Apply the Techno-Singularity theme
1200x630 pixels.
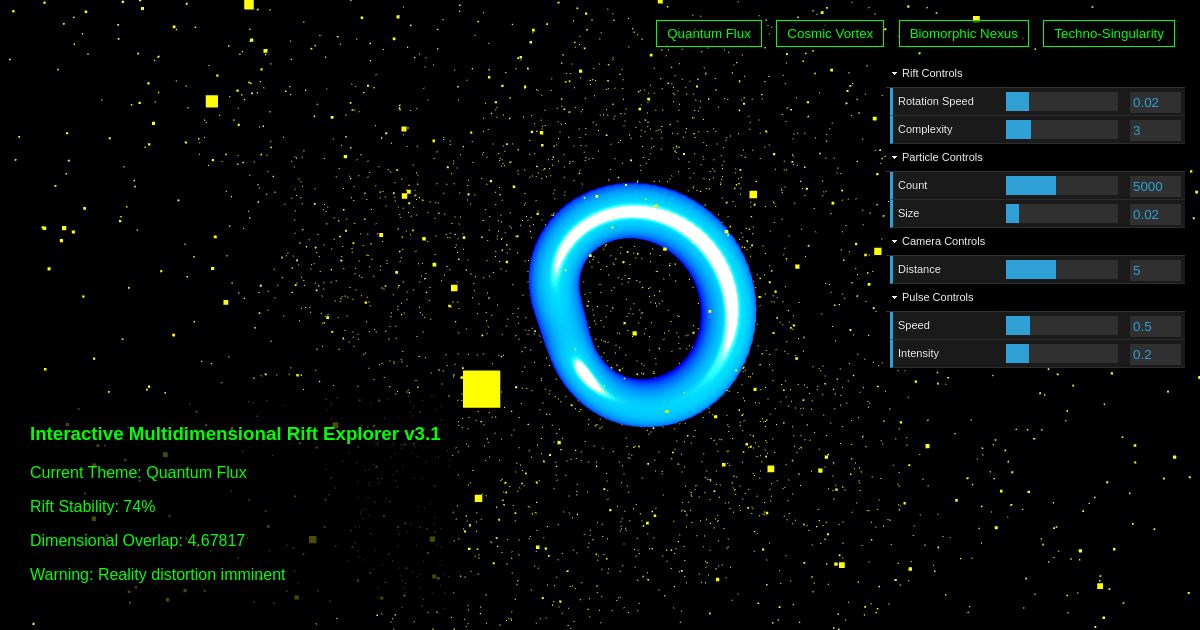click(1109, 33)
